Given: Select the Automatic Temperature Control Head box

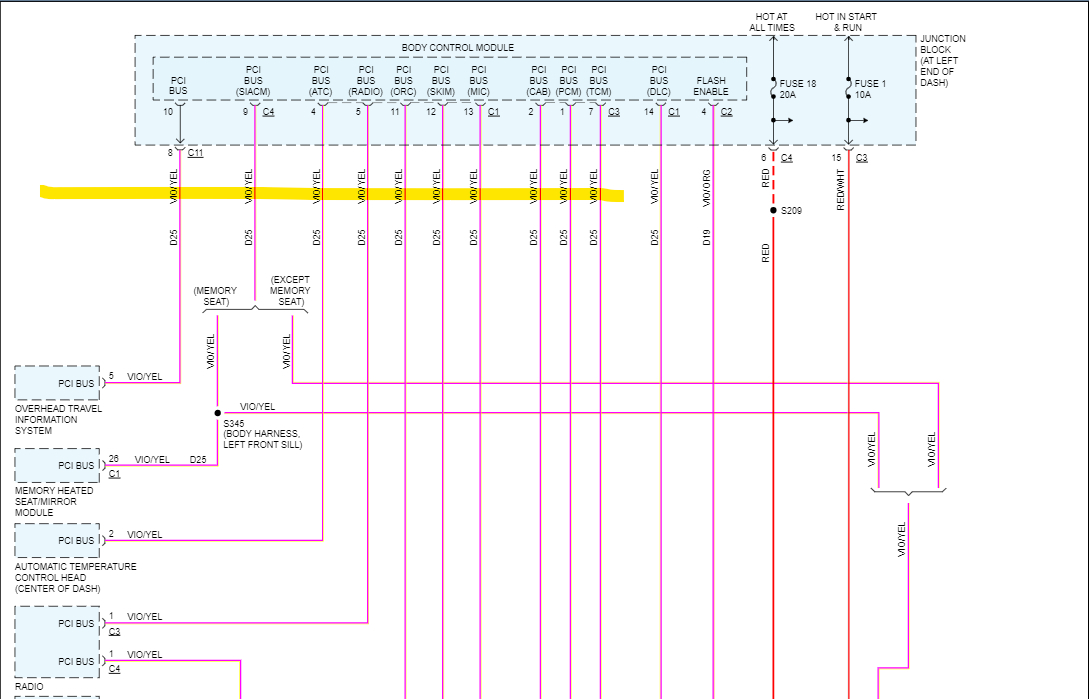Looking at the screenshot, I should coord(57,540).
